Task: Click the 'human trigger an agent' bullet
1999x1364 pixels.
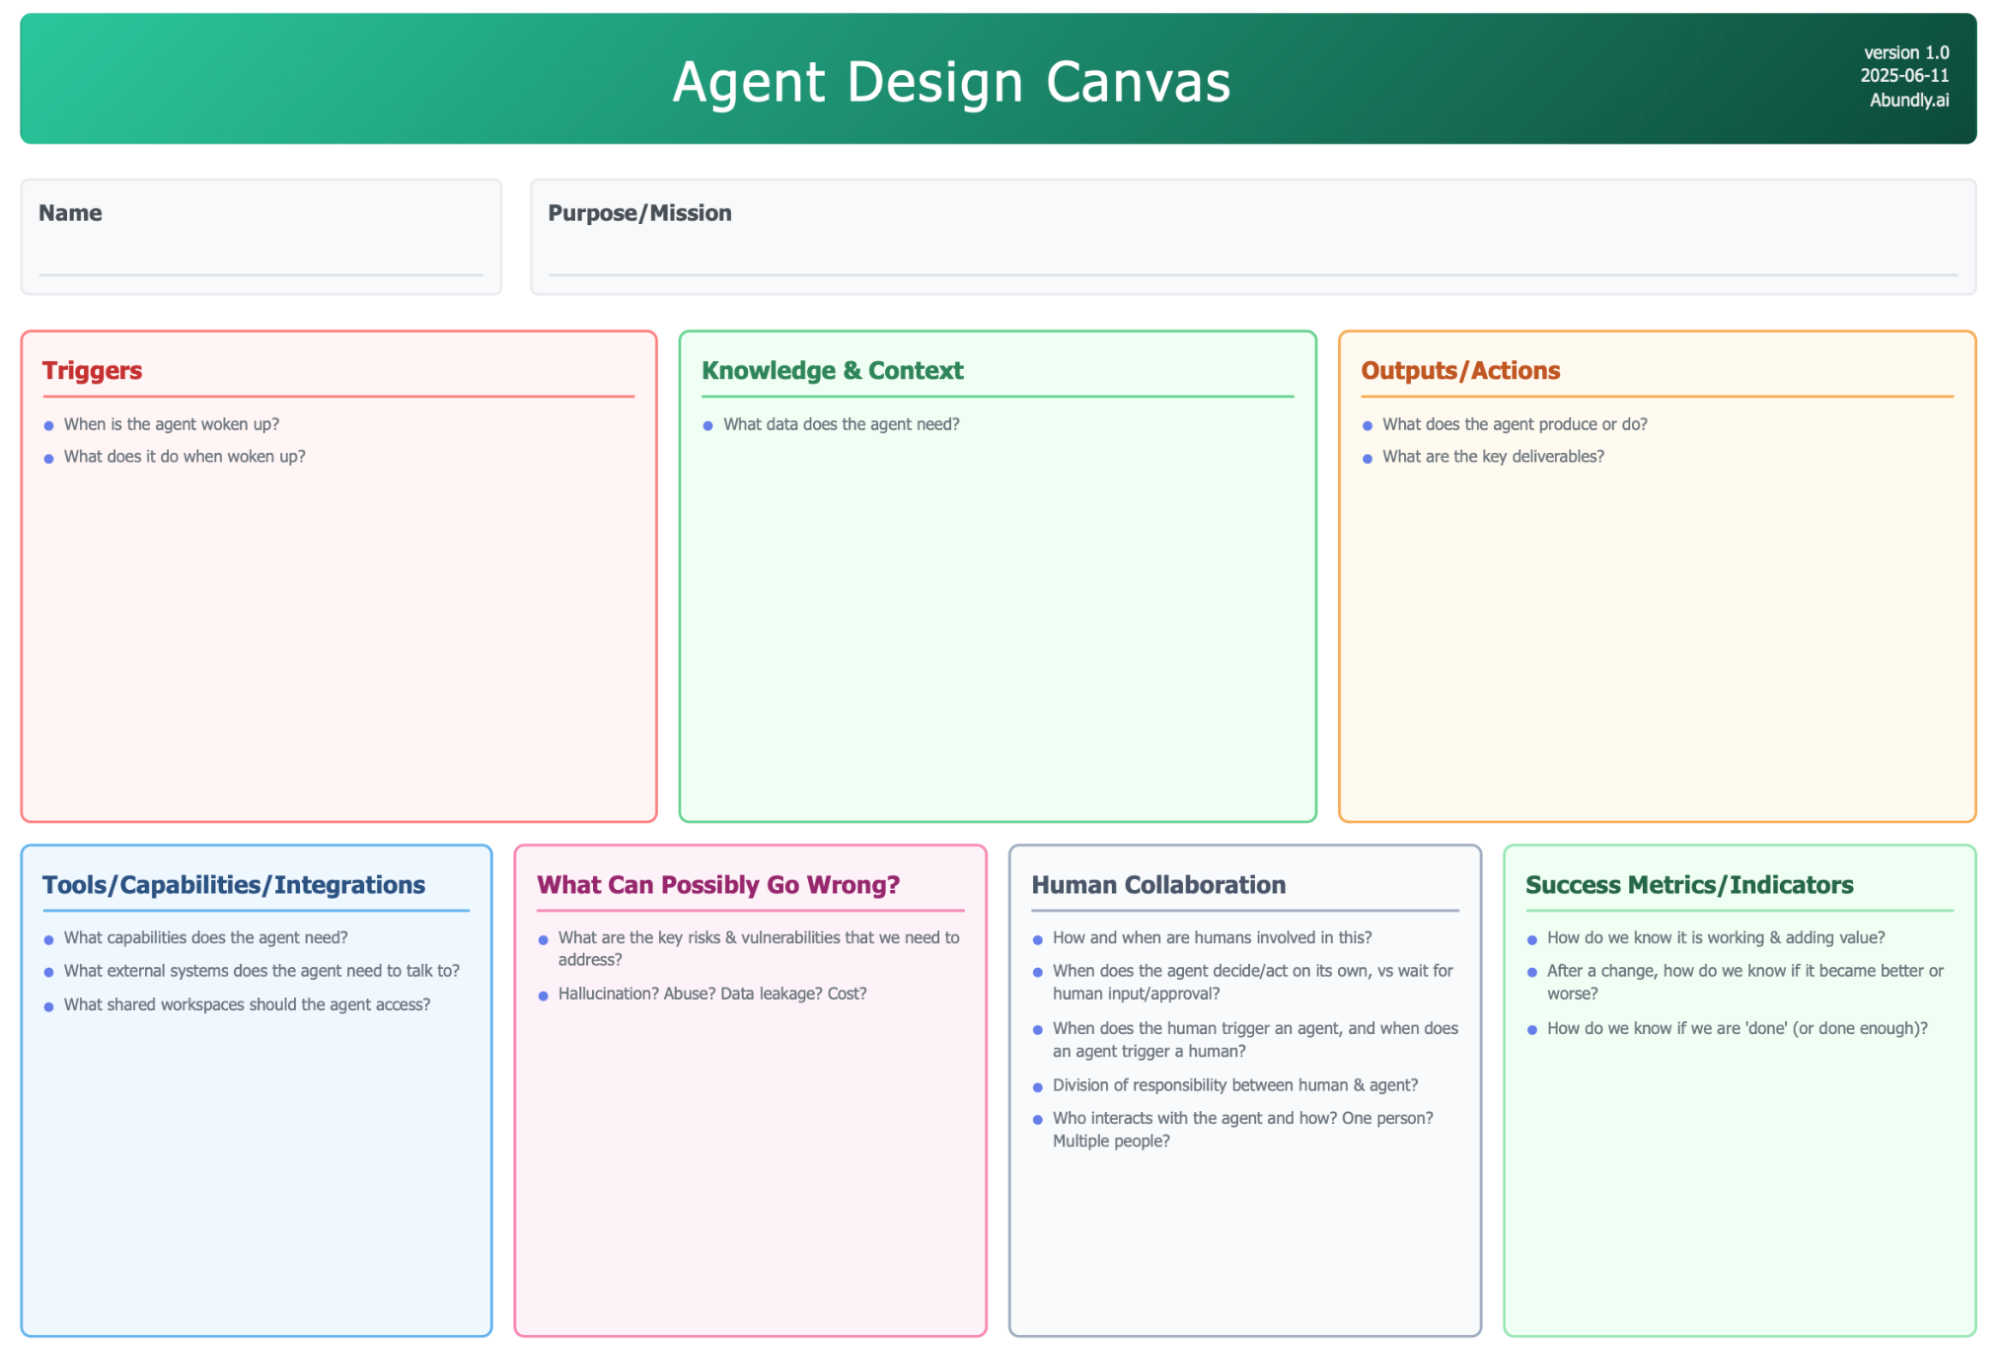Action: pos(1255,1040)
